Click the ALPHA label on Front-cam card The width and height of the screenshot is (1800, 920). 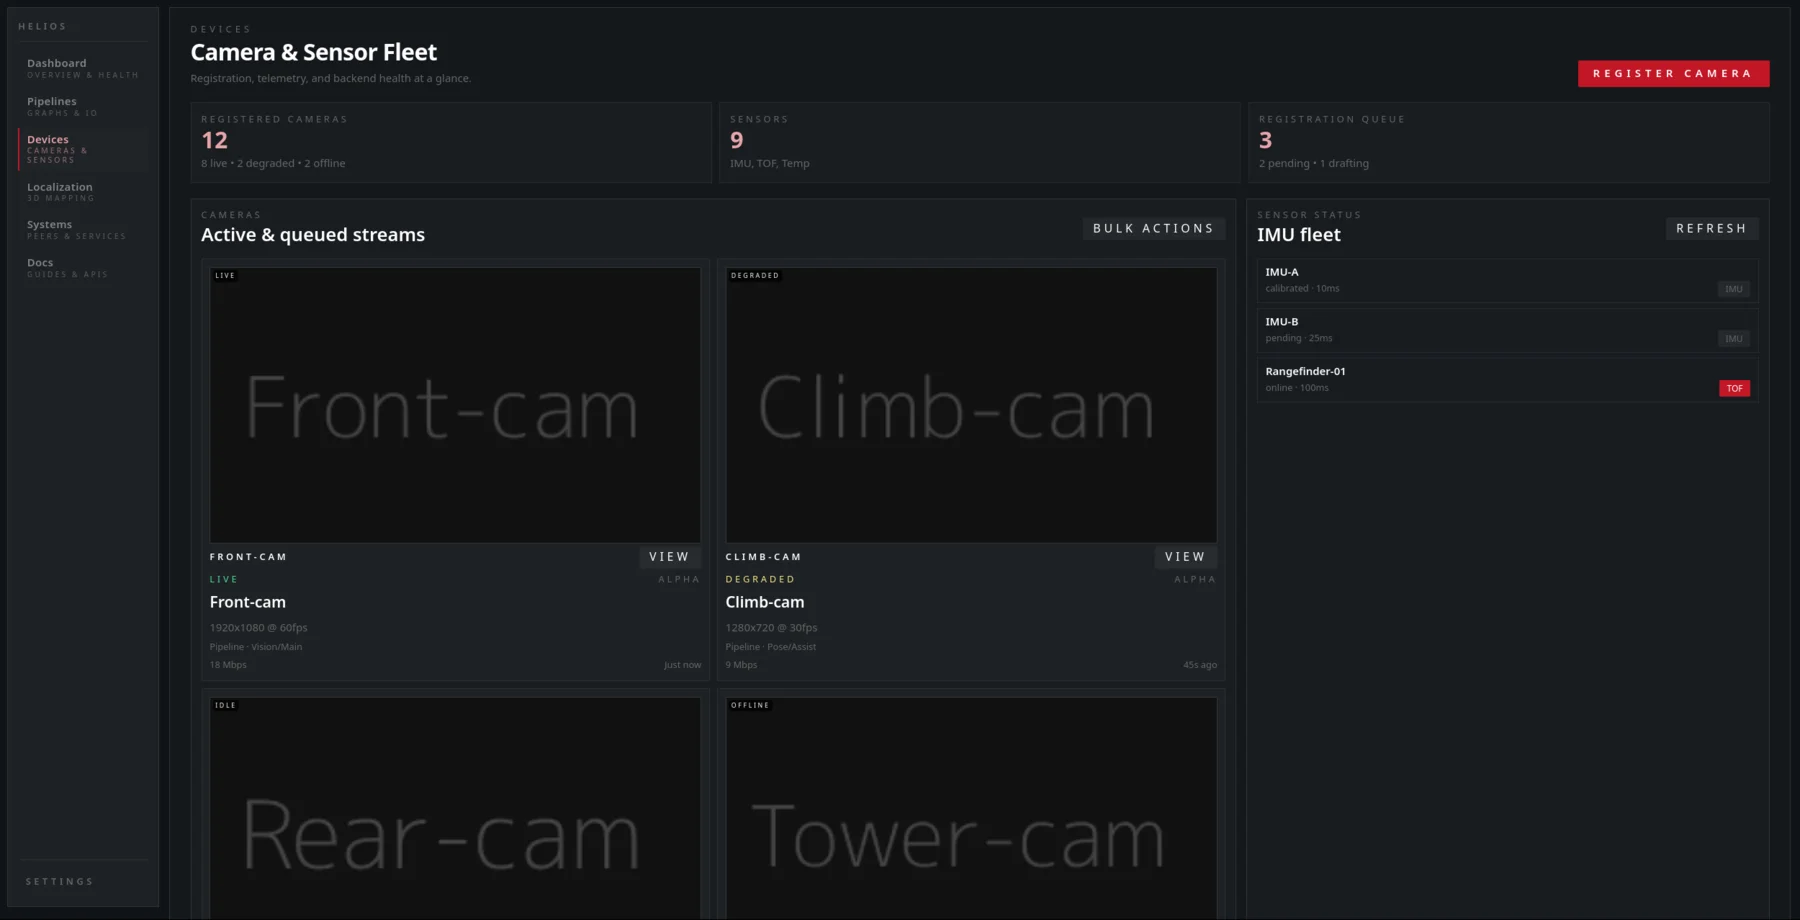[x=679, y=580]
